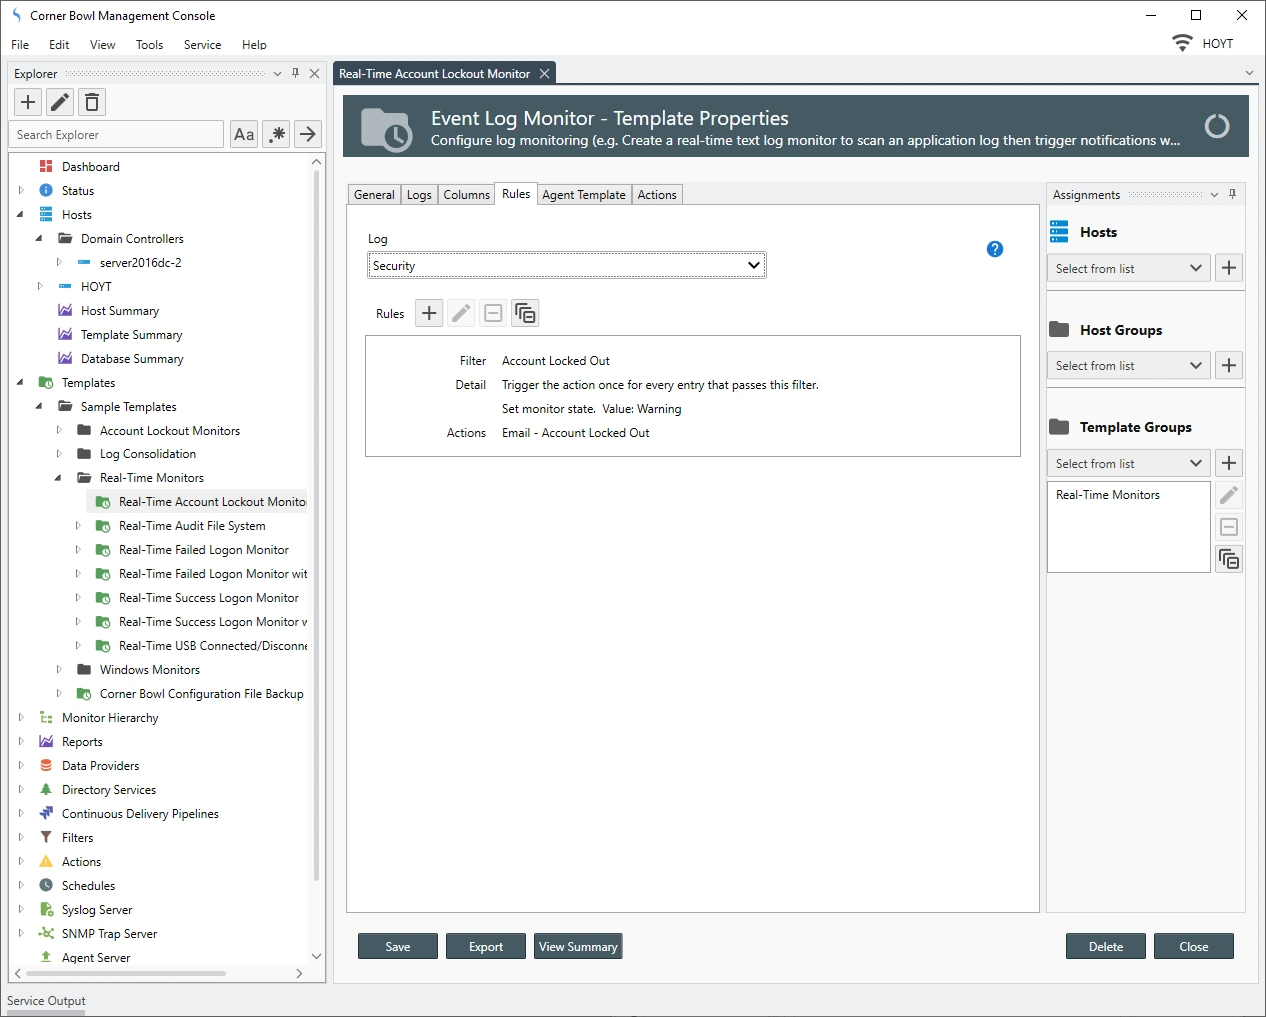Click the pencil edit icon in Explorer toolbar
The height and width of the screenshot is (1017, 1266).
click(x=60, y=102)
